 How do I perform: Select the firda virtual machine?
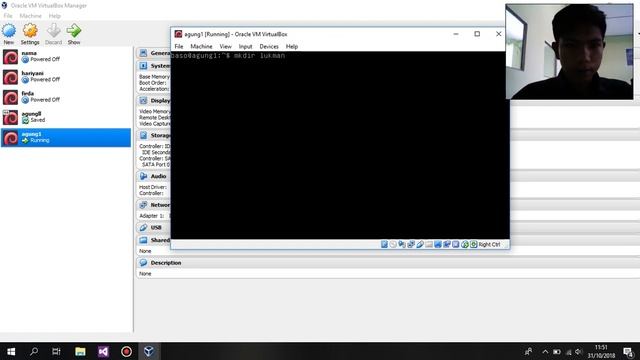(66, 97)
